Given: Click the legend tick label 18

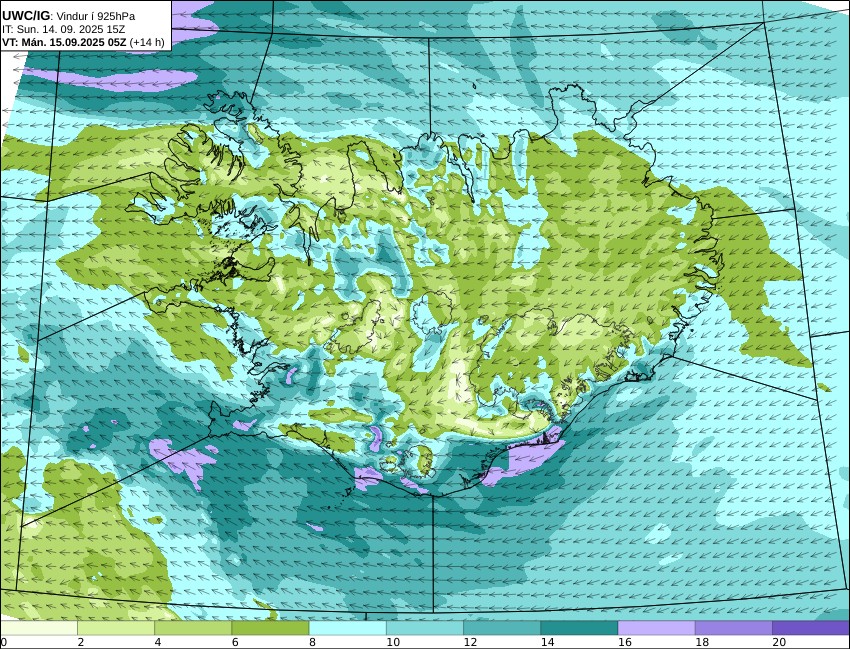Looking at the screenshot, I should [701, 642].
